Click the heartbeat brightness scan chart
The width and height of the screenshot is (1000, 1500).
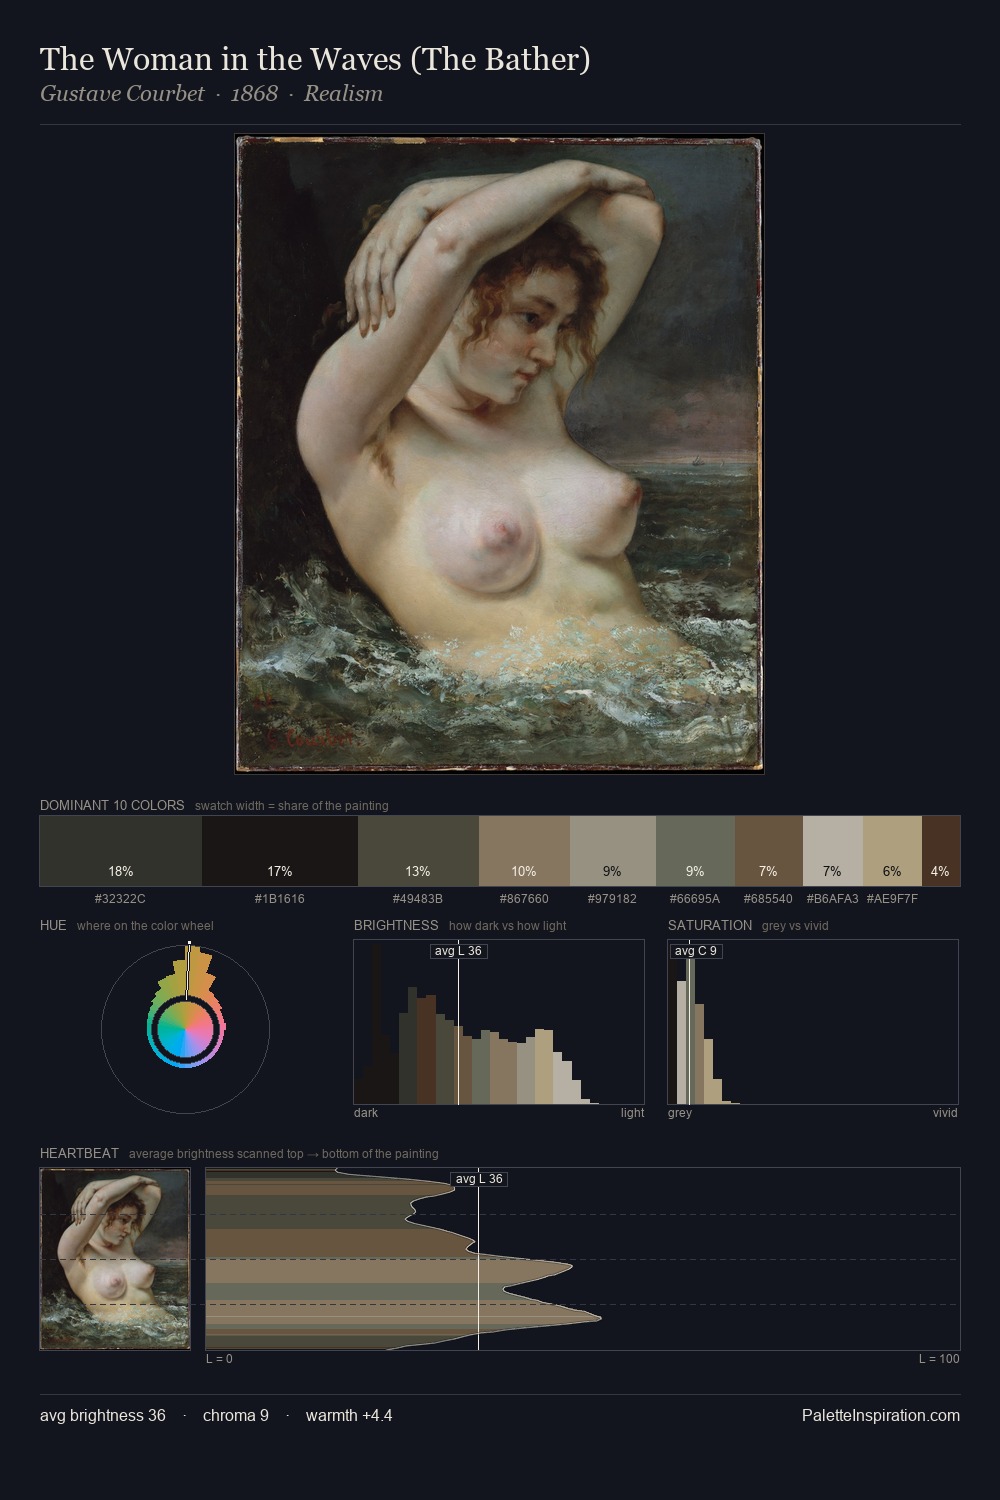point(583,1259)
